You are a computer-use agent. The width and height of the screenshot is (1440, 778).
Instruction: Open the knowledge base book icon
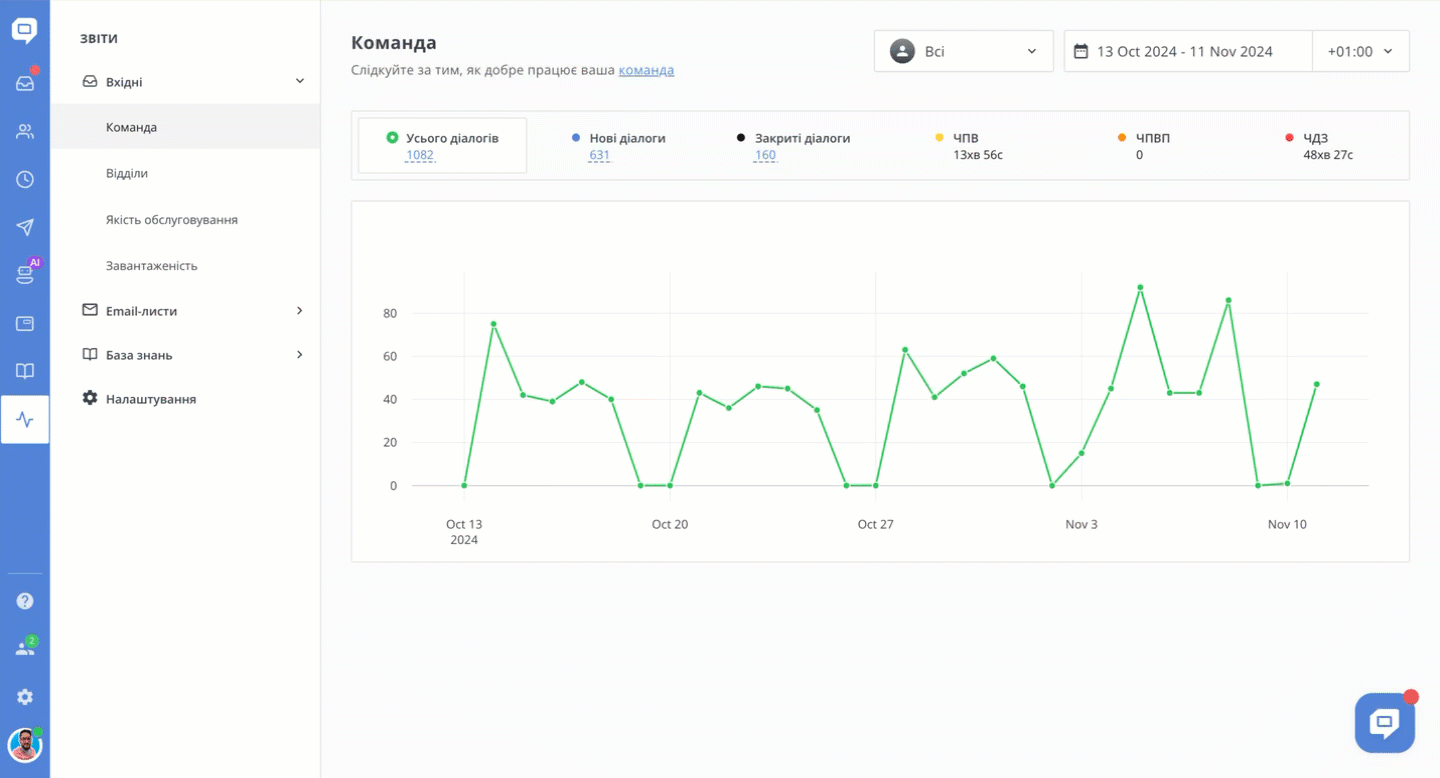tap(25, 371)
